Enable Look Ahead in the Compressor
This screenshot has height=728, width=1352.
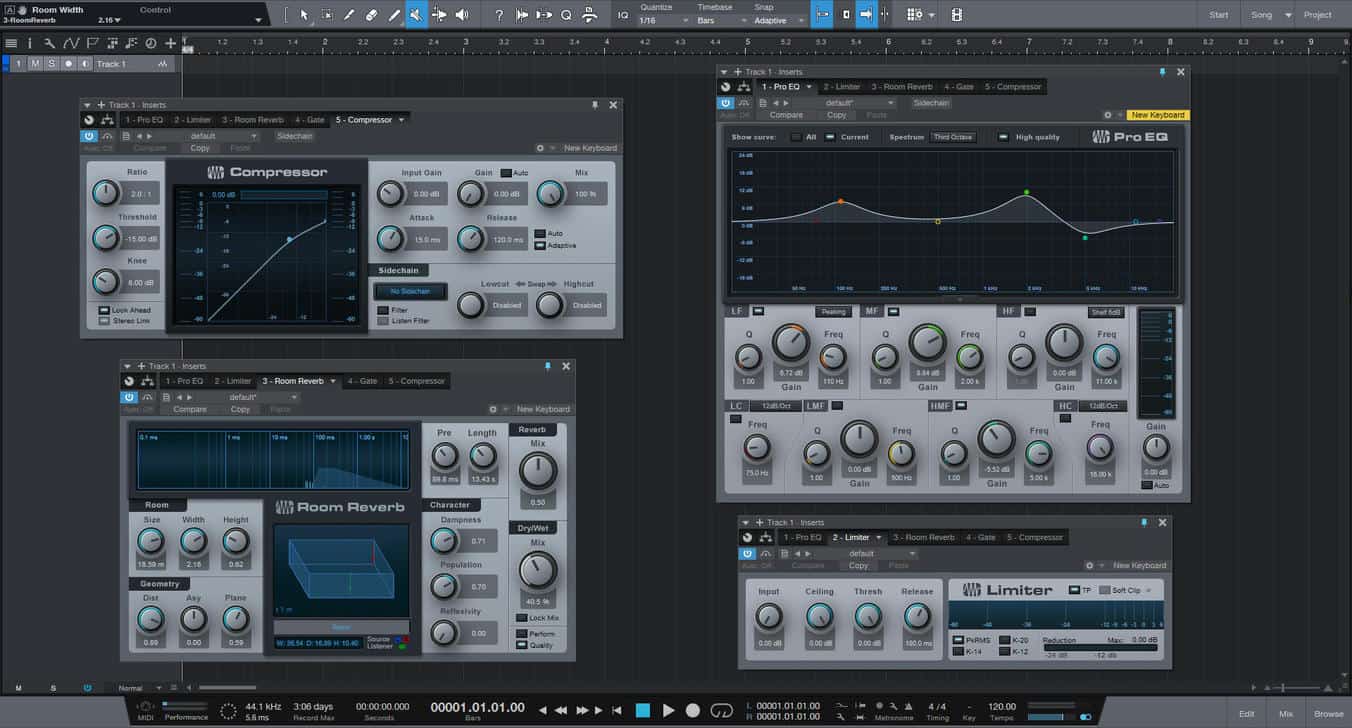tap(104, 310)
